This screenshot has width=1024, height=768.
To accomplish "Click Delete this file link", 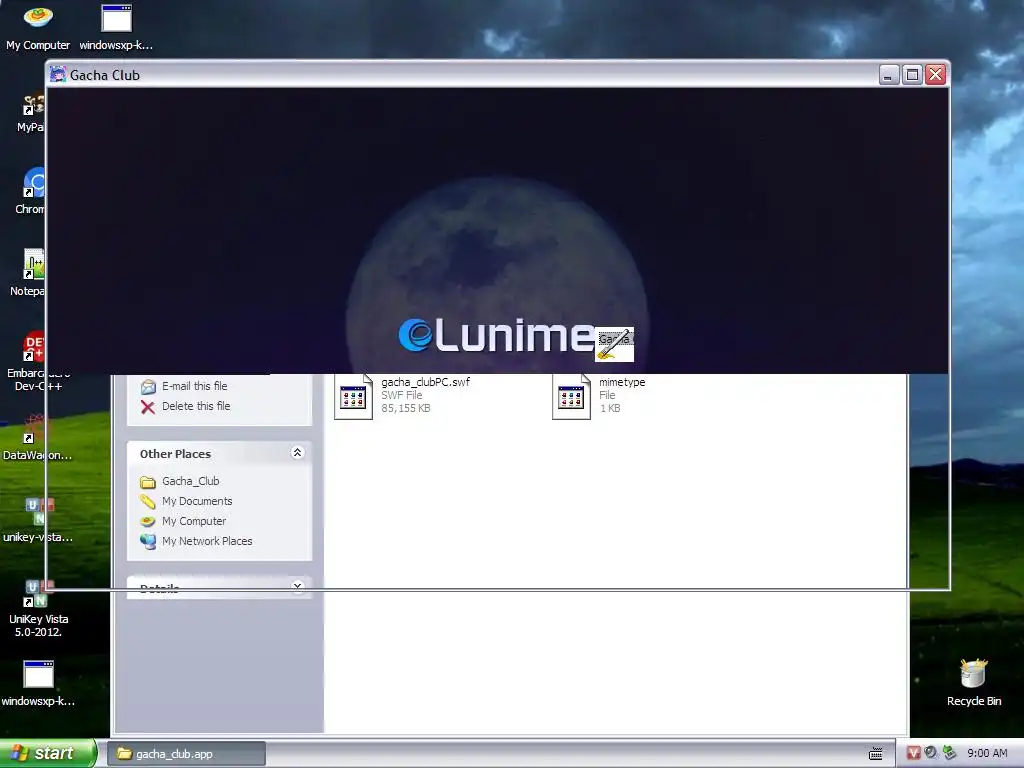I will 196,406.
